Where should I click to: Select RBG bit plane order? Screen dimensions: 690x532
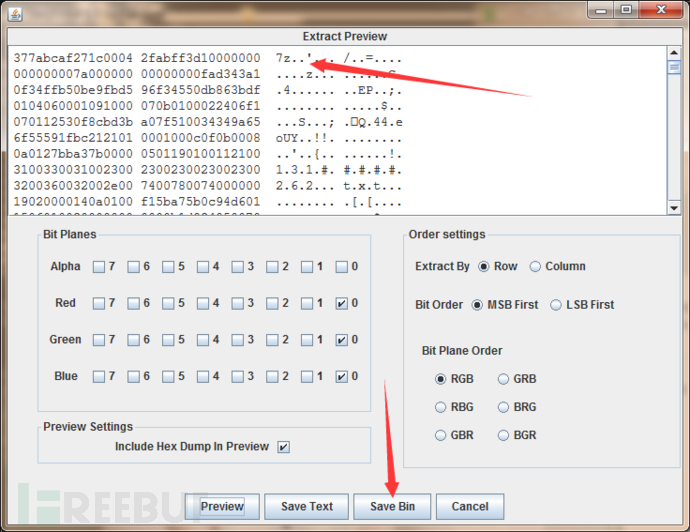pyautogui.click(x=440, y=407)
